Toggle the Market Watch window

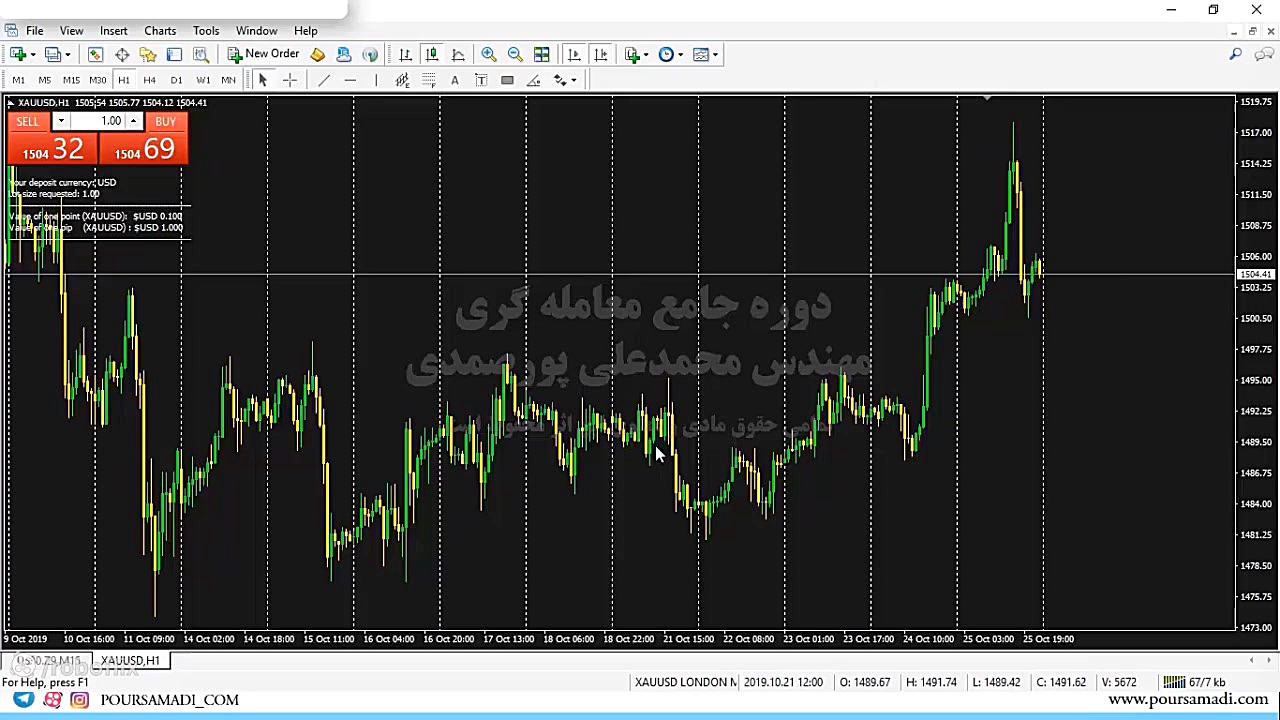pyautogui.click(x=95, y=55)
